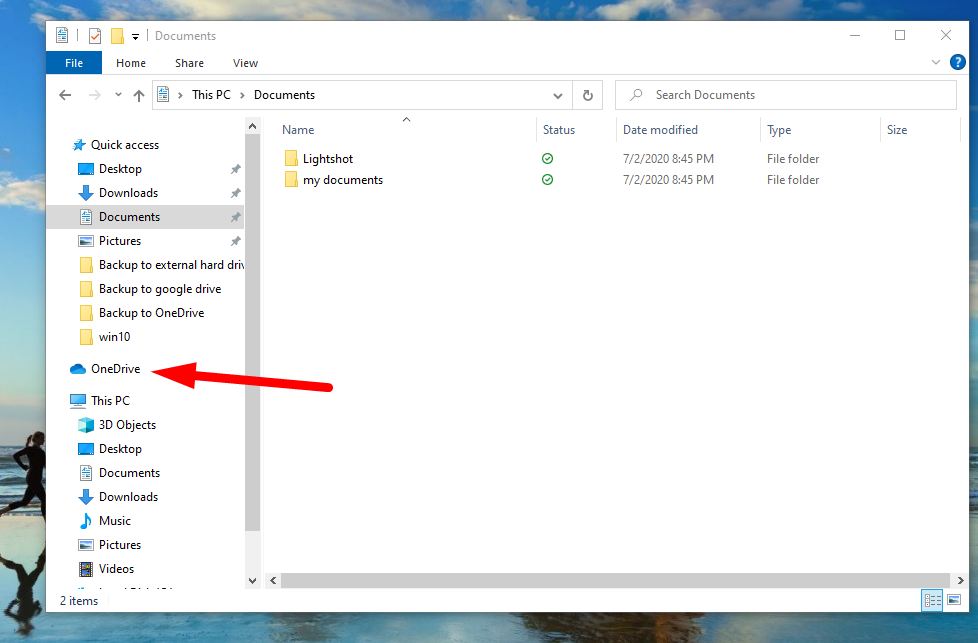
Task: Switch to the View ribbon tab
Action: coord(245,63)
